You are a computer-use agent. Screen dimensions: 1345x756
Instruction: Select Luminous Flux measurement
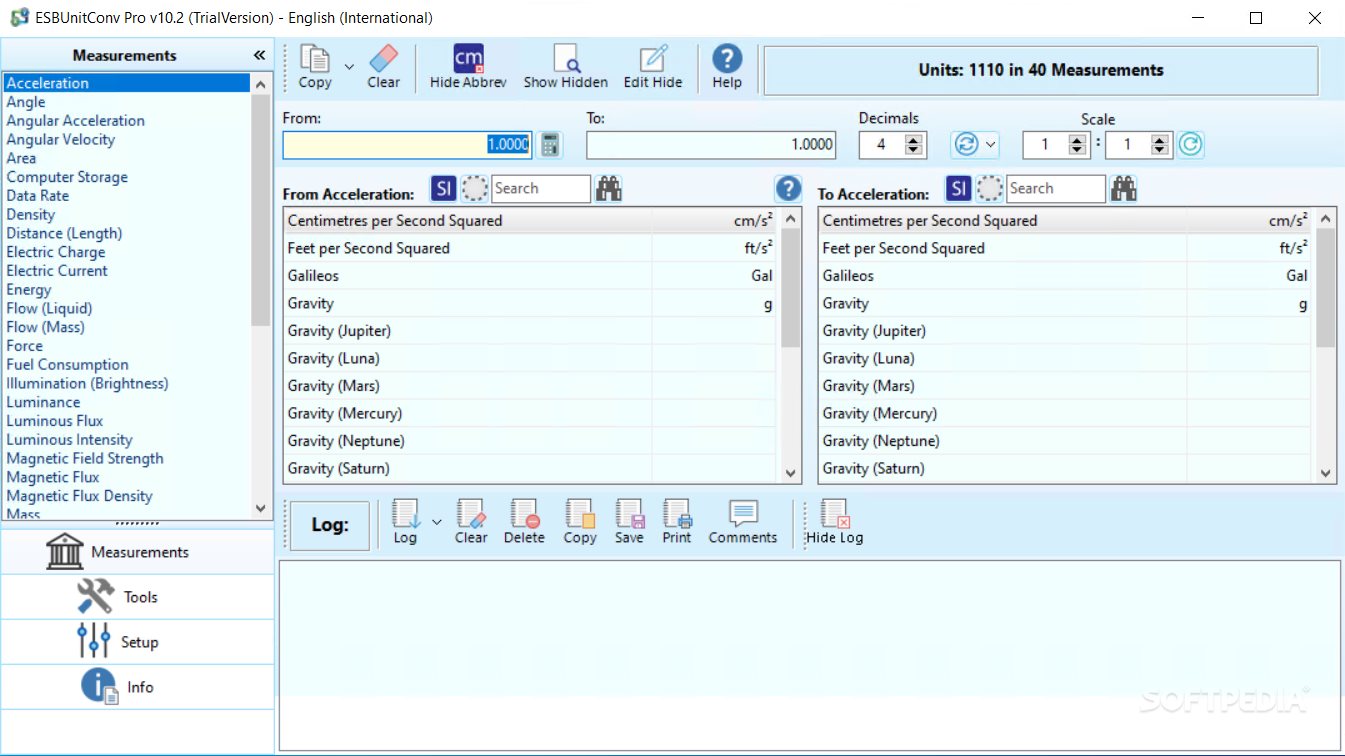(55, 421)
